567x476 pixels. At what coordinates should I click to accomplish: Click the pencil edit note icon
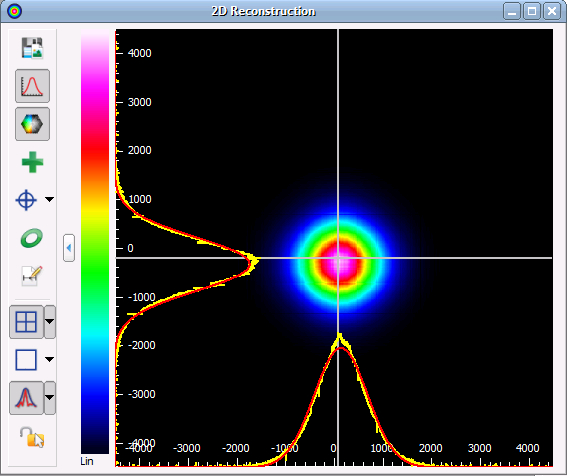[x=32, y=276]
